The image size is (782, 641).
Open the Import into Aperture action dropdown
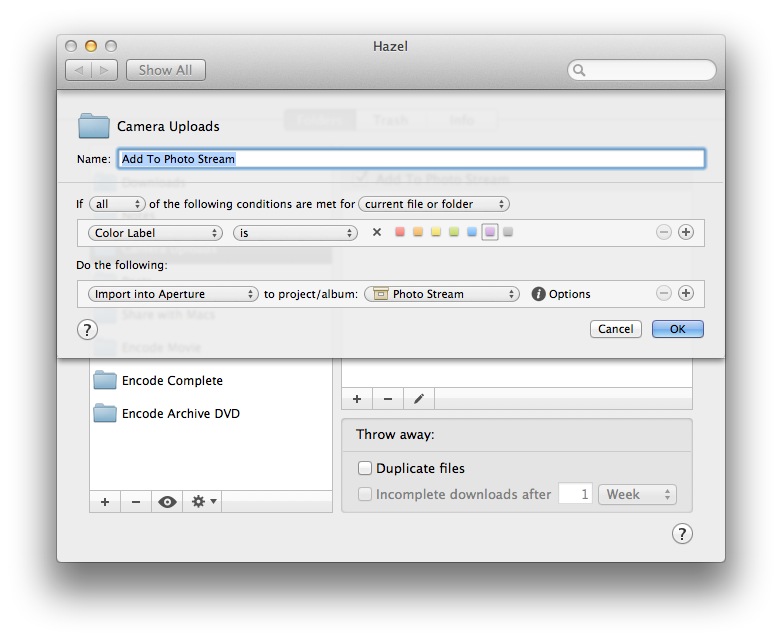173,294
